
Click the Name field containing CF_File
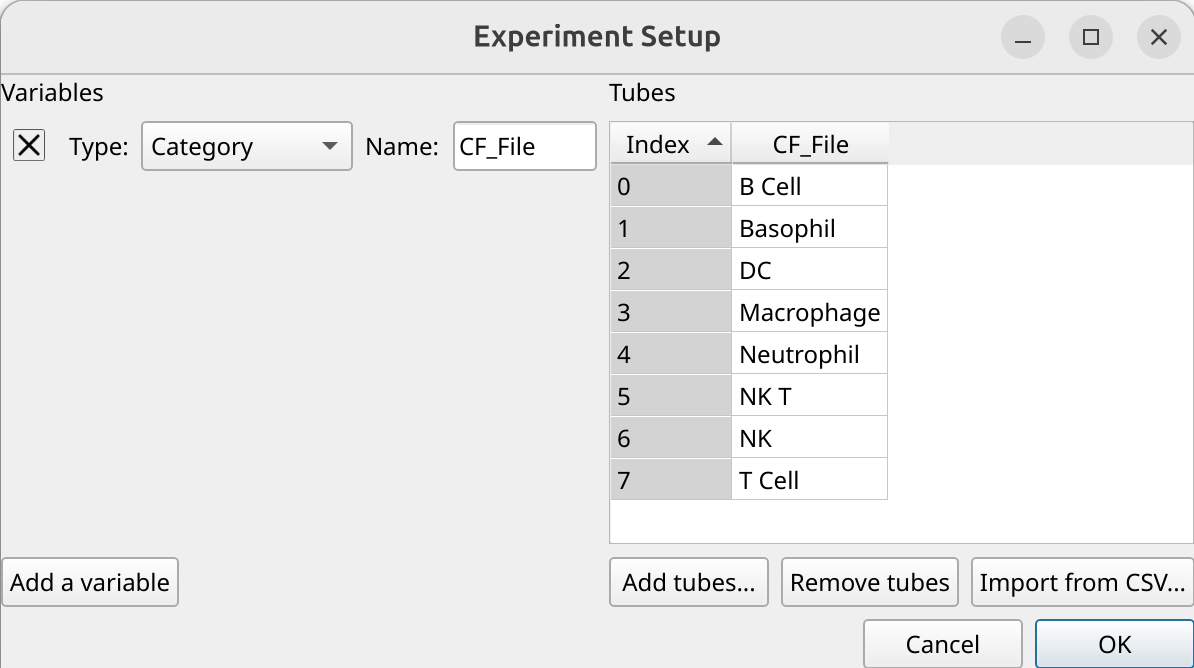(525, 146)
